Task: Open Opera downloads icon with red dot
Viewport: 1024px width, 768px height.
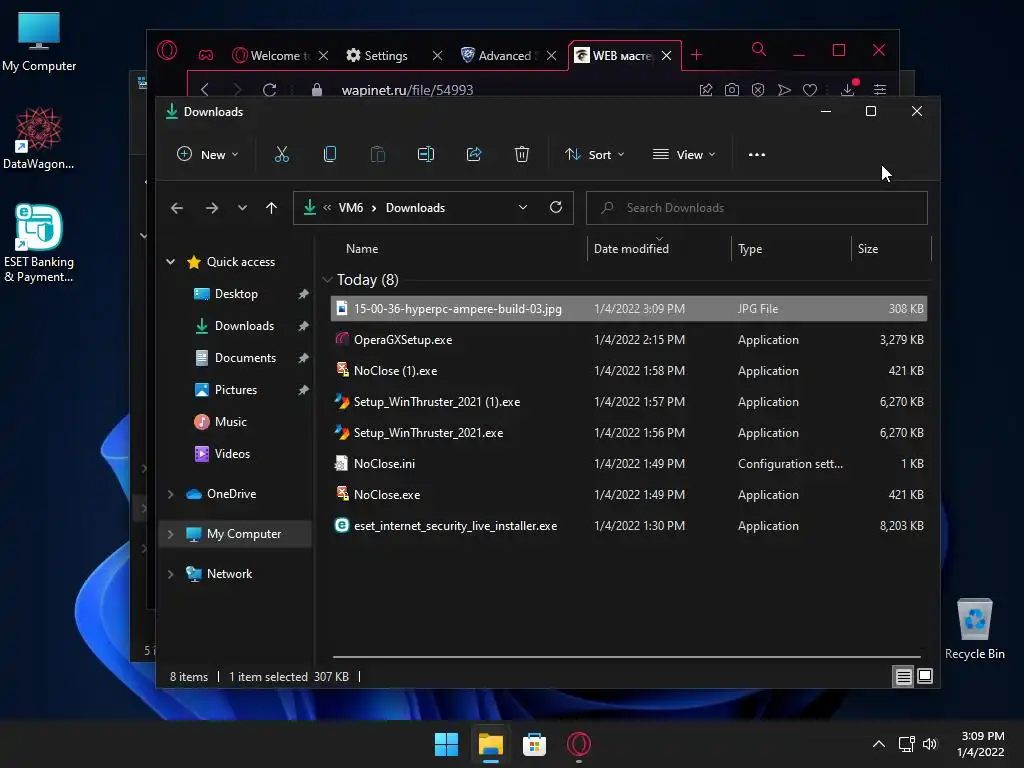Action: pyautogui.click(x=849, y=89)
